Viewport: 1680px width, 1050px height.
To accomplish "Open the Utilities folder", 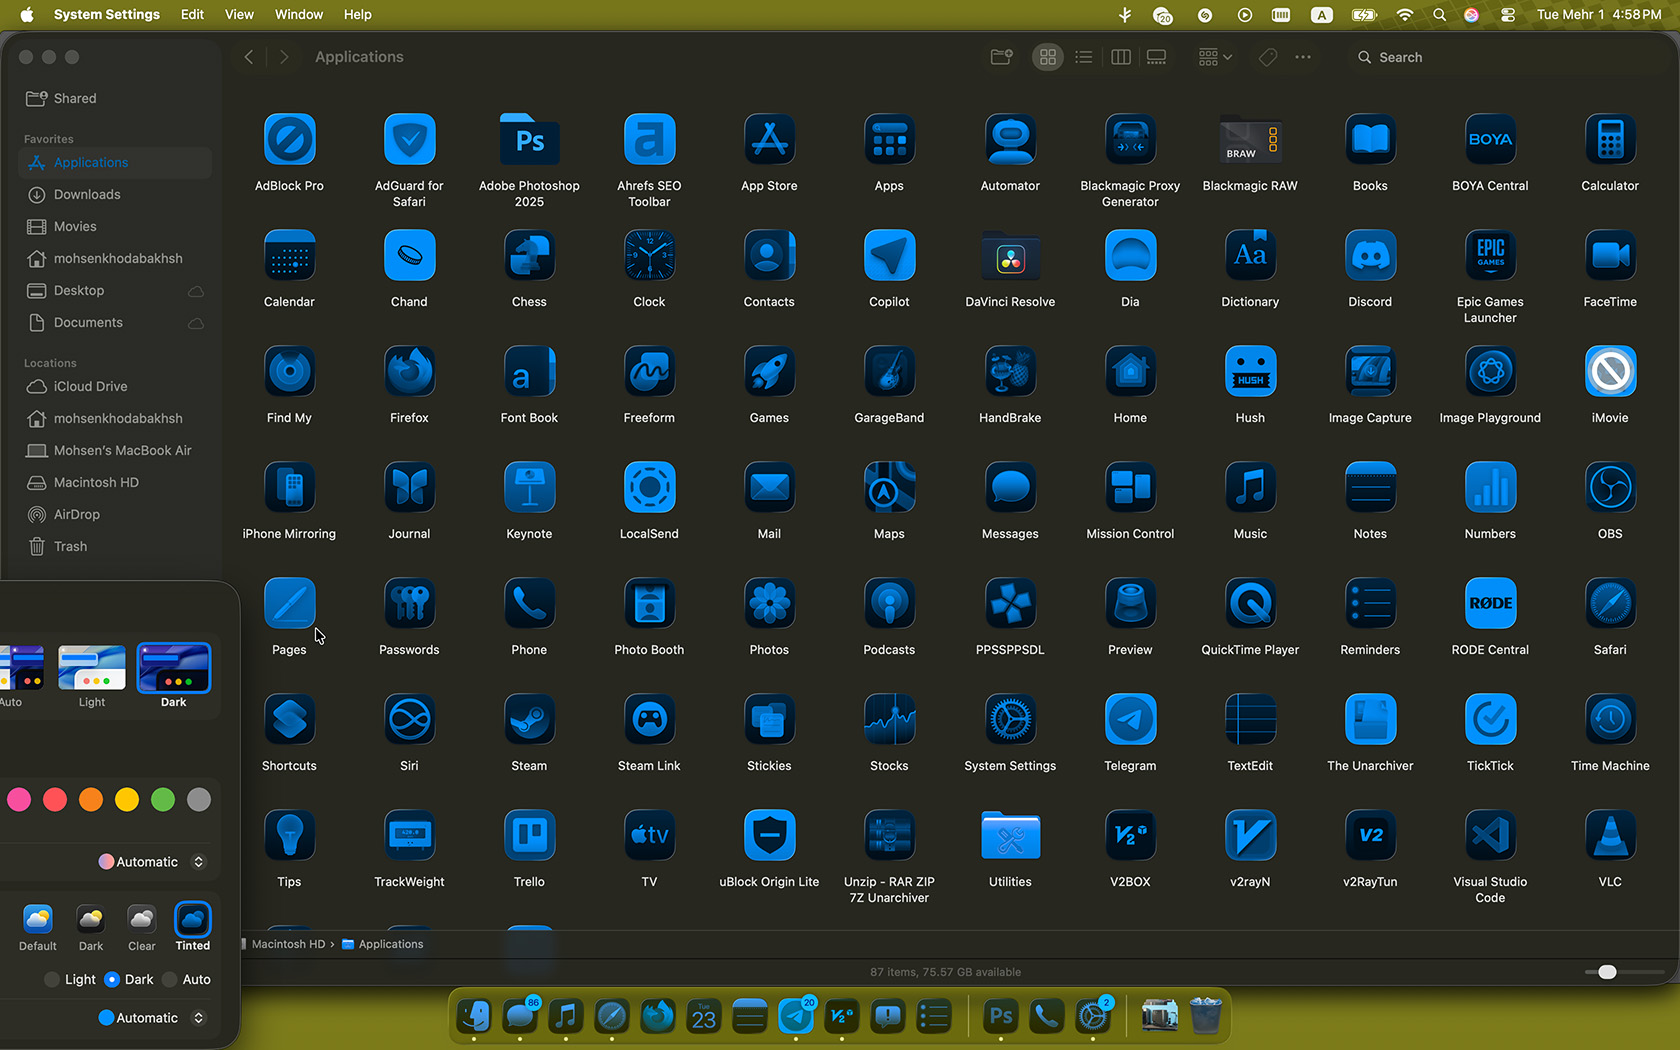I will pos(1010,836).
